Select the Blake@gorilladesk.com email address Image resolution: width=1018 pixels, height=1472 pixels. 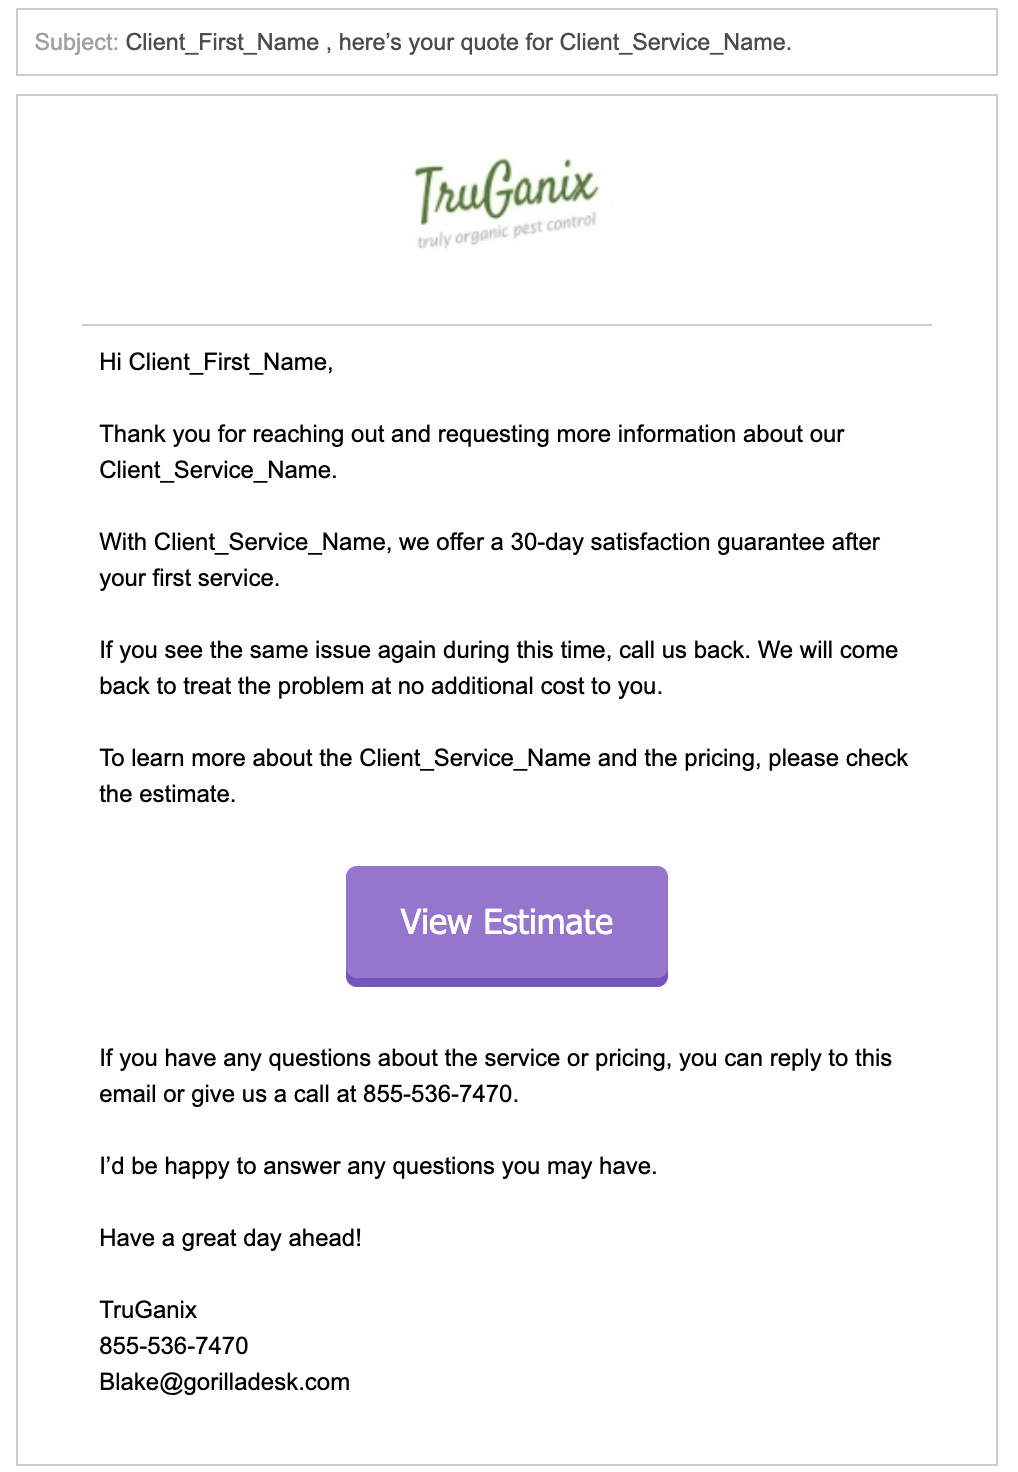pos(224,1382)
